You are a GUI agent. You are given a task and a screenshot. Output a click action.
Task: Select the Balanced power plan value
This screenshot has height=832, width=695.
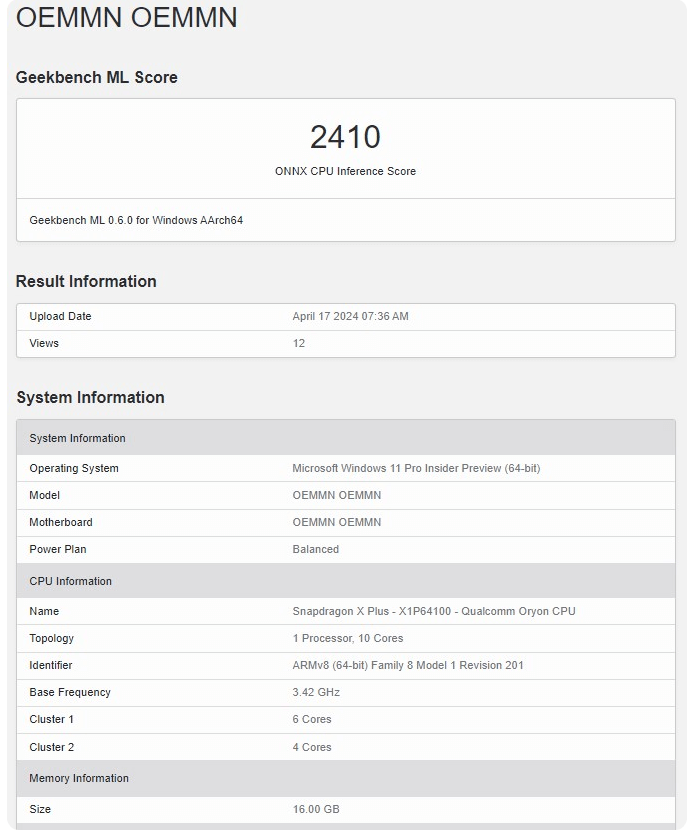315,549
